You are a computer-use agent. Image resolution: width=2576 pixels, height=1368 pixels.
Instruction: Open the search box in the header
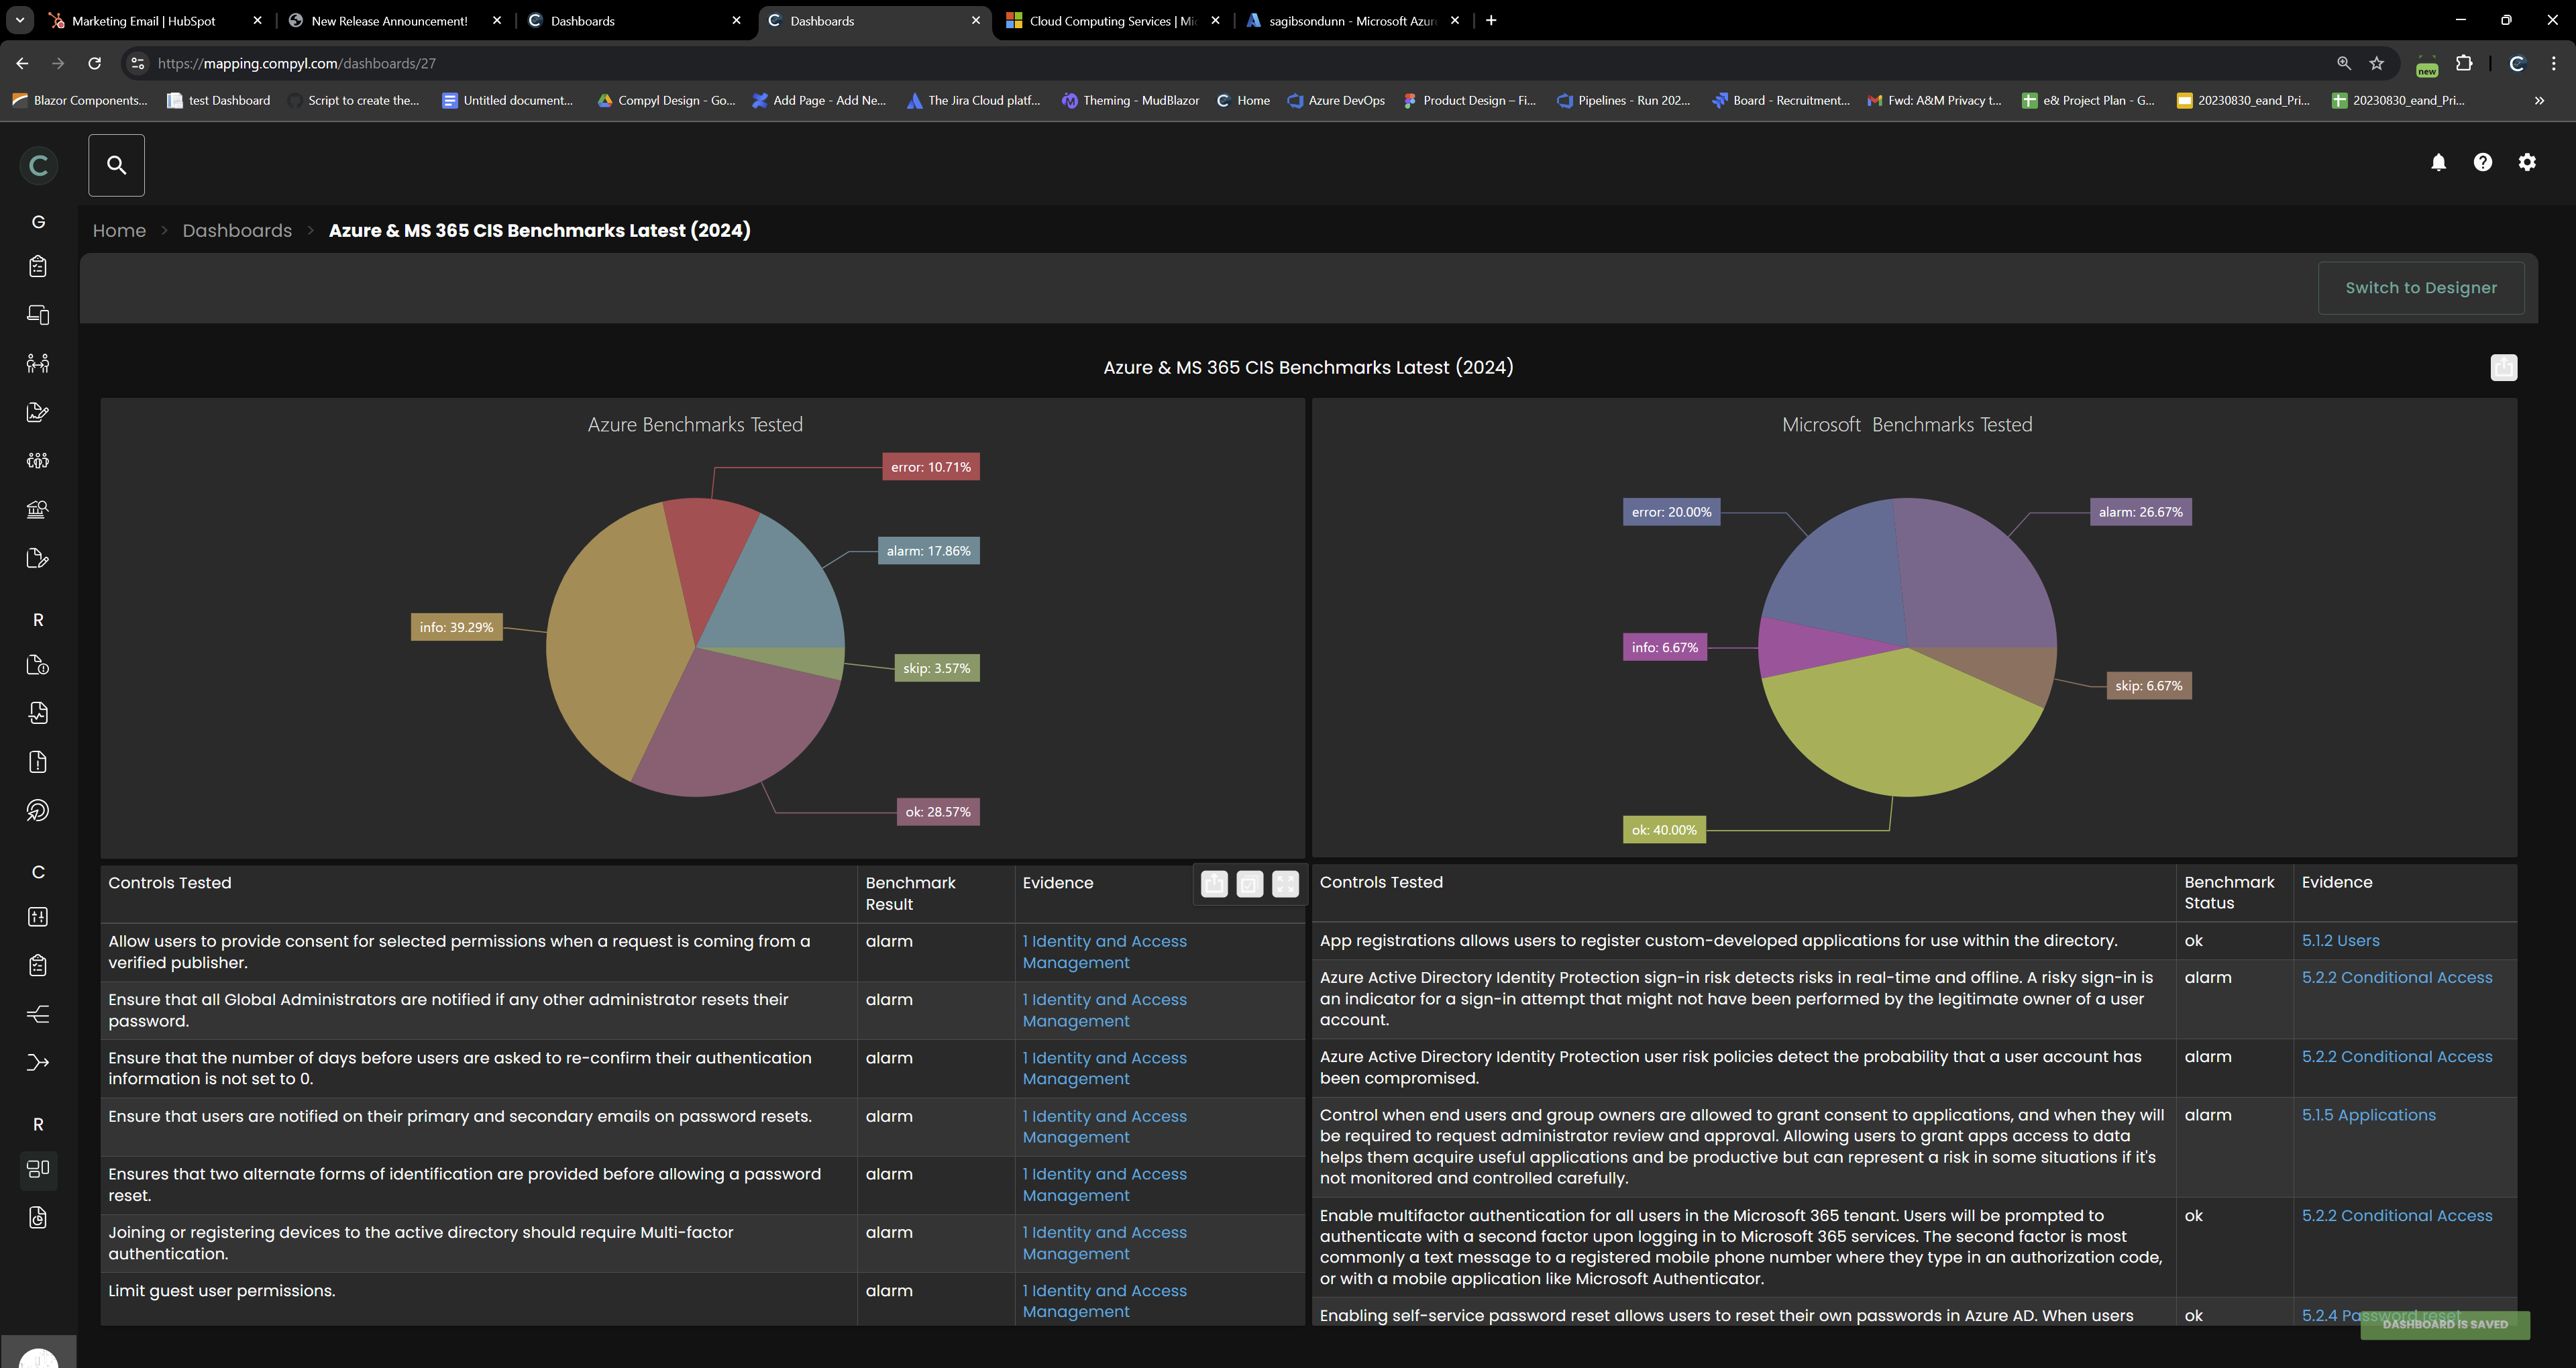tap(116, 165)
